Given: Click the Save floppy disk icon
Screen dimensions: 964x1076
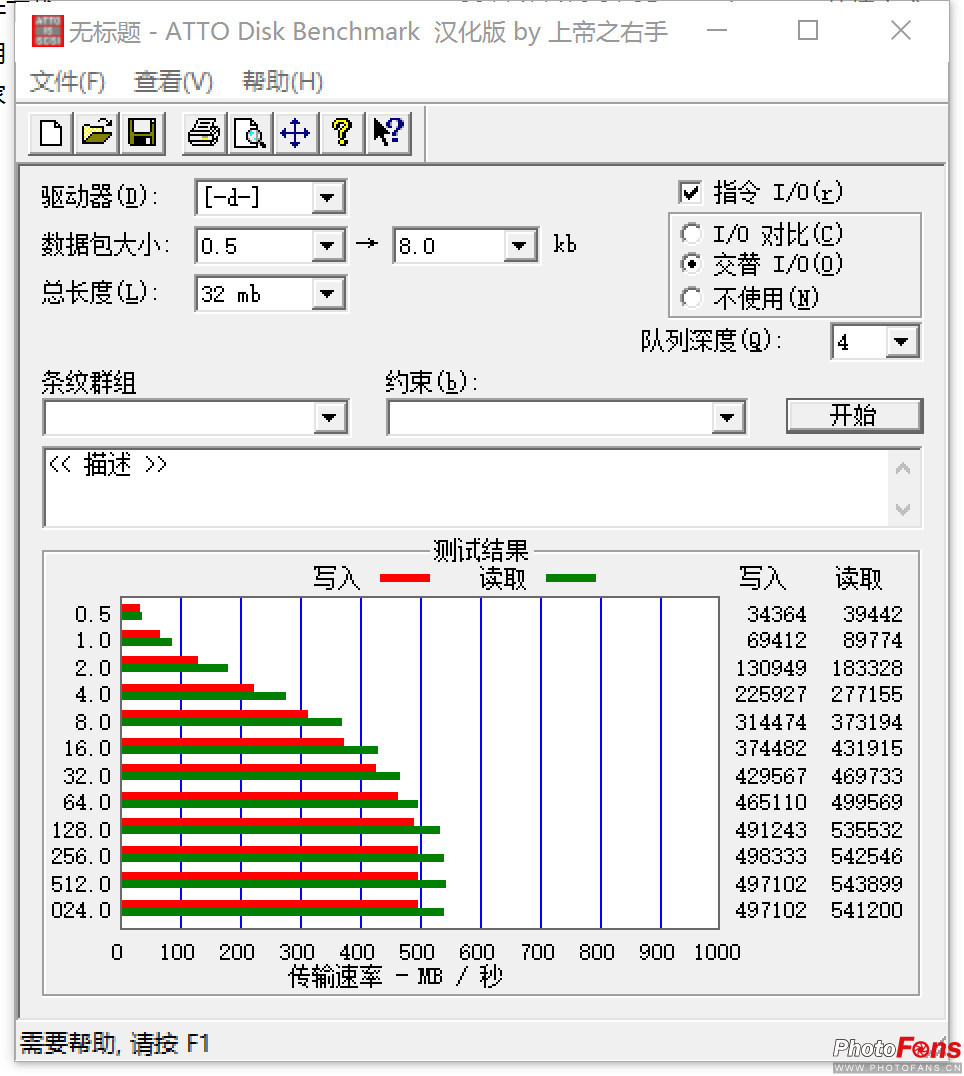Looking at the screenshot, I should tap(142, 133).
